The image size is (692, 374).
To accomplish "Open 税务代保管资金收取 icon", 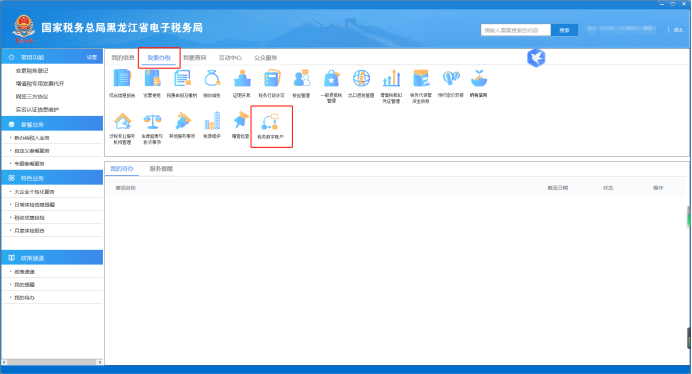I will [421, 79].
